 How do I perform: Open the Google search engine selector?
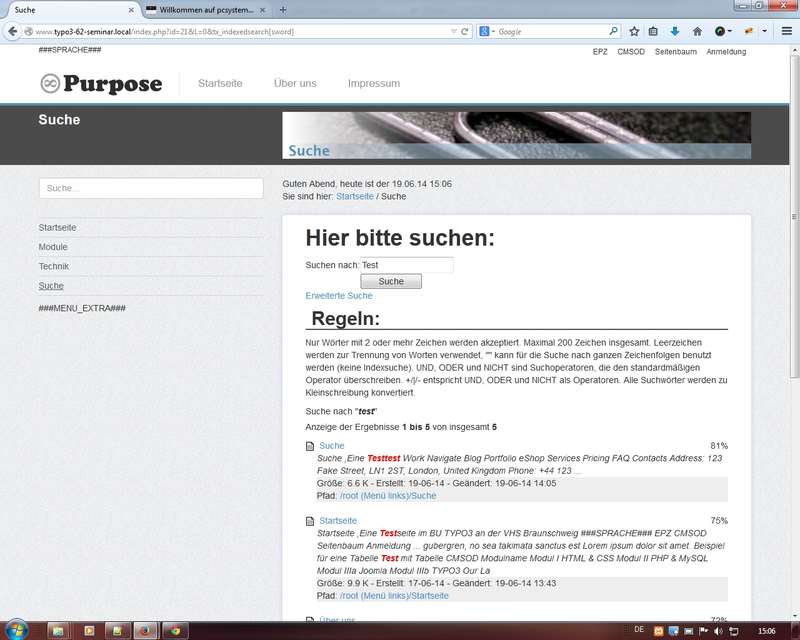487,32
